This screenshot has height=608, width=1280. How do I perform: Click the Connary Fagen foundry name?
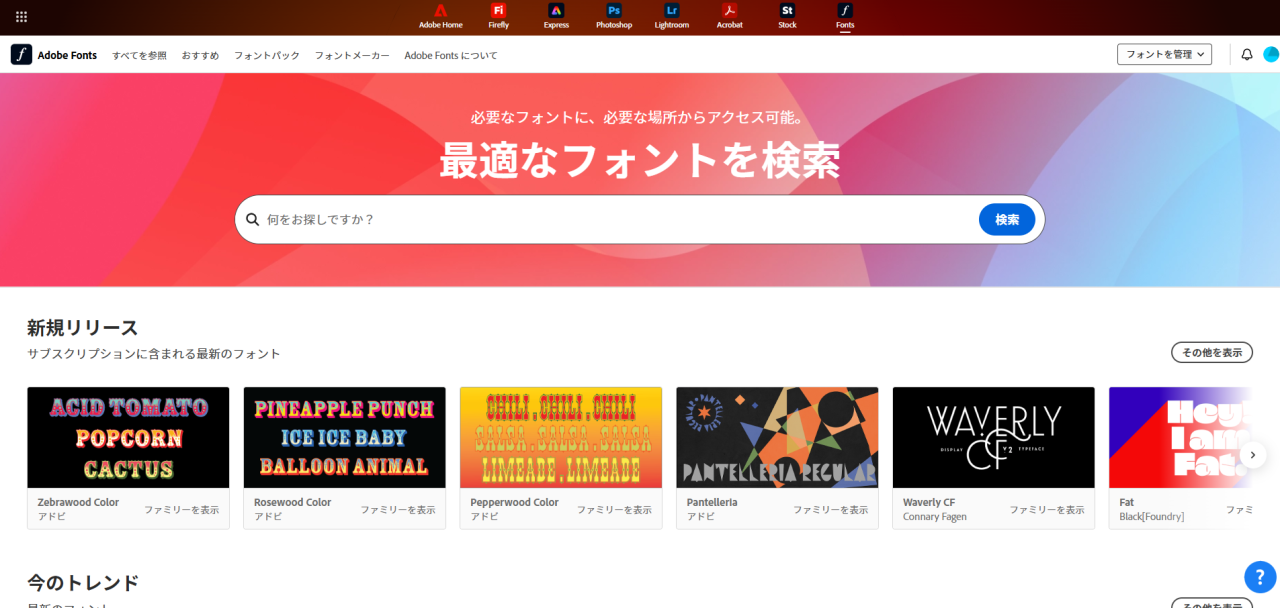click(935, 517)
